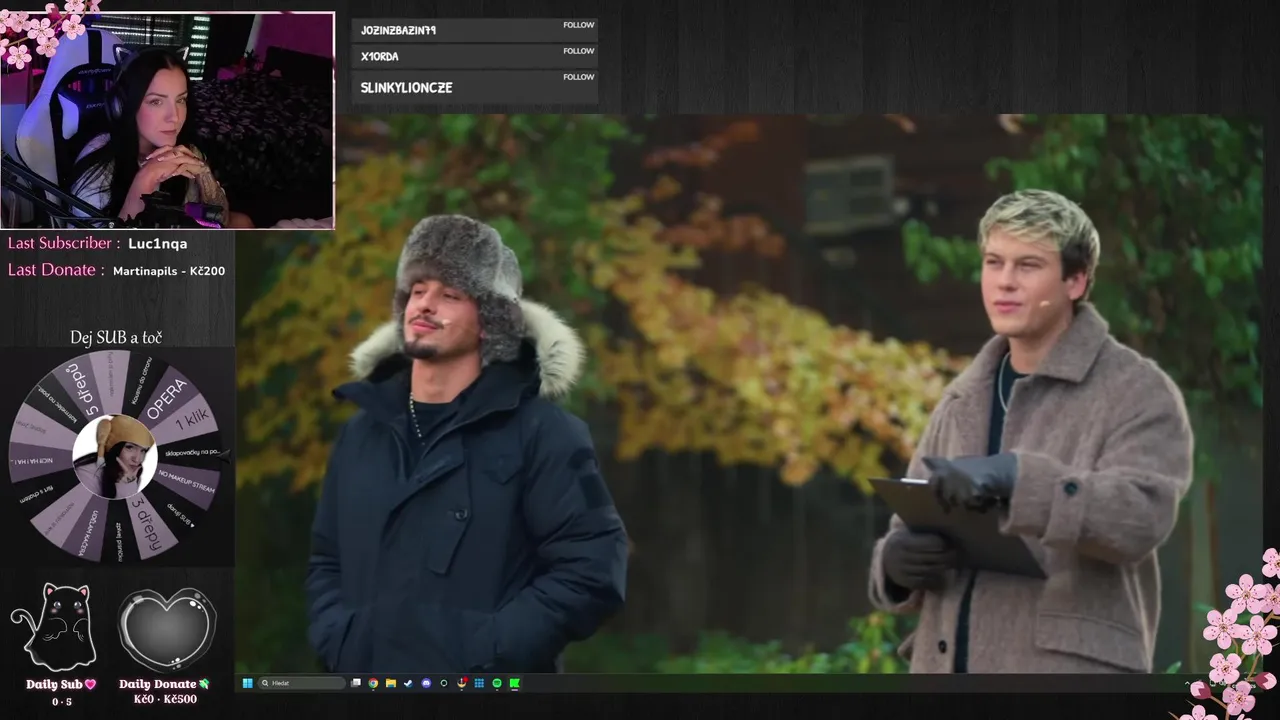
Task: Open Discord from the taskbar
Action: coord(426,683)
